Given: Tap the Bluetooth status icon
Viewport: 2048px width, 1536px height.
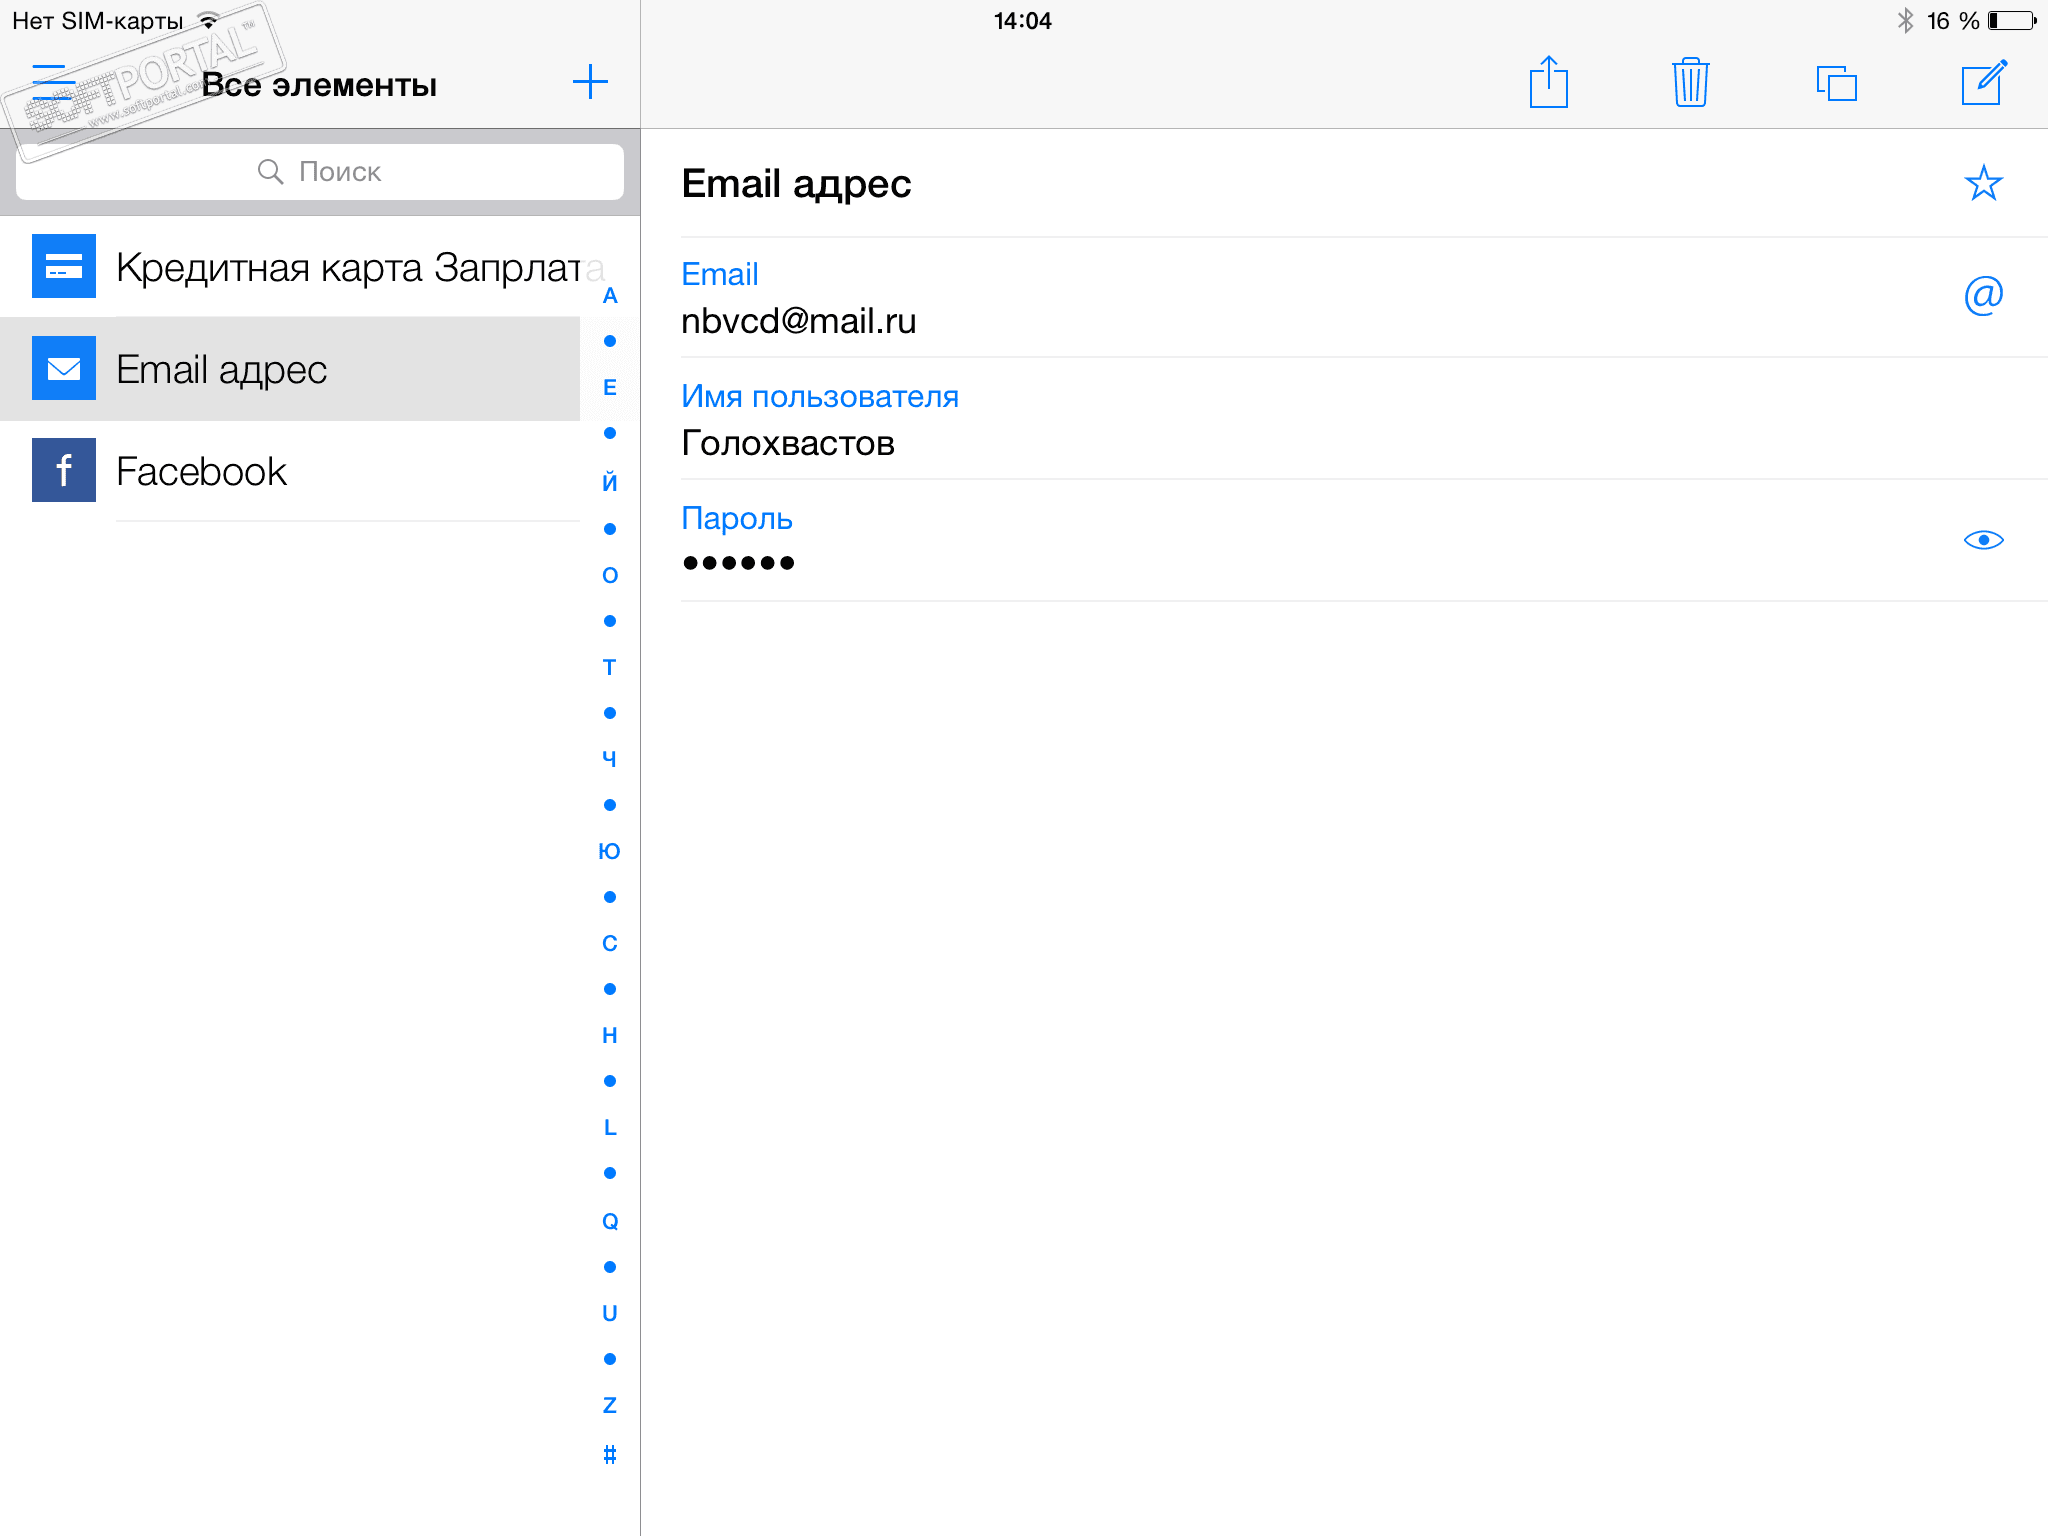Looking at the screenshot, I should [x=1905, y=21].
